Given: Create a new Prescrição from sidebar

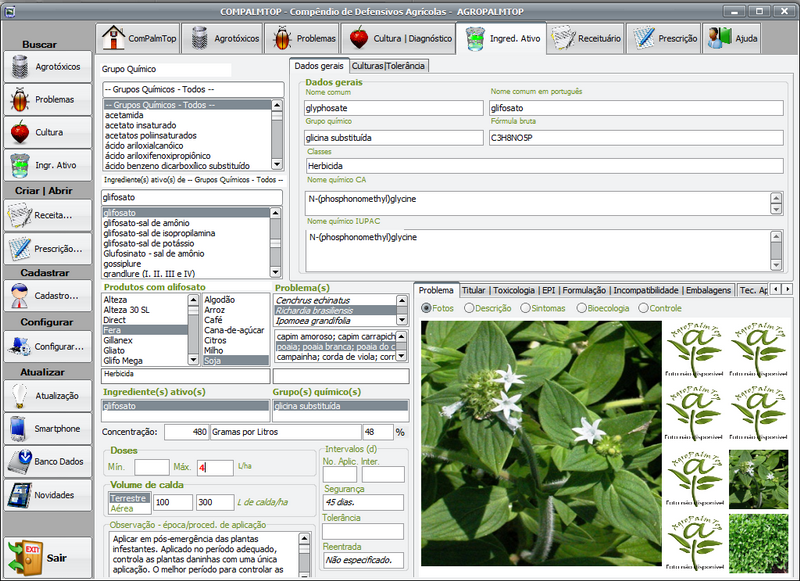Looking at the screenshot, I should [x=47, y=249].
